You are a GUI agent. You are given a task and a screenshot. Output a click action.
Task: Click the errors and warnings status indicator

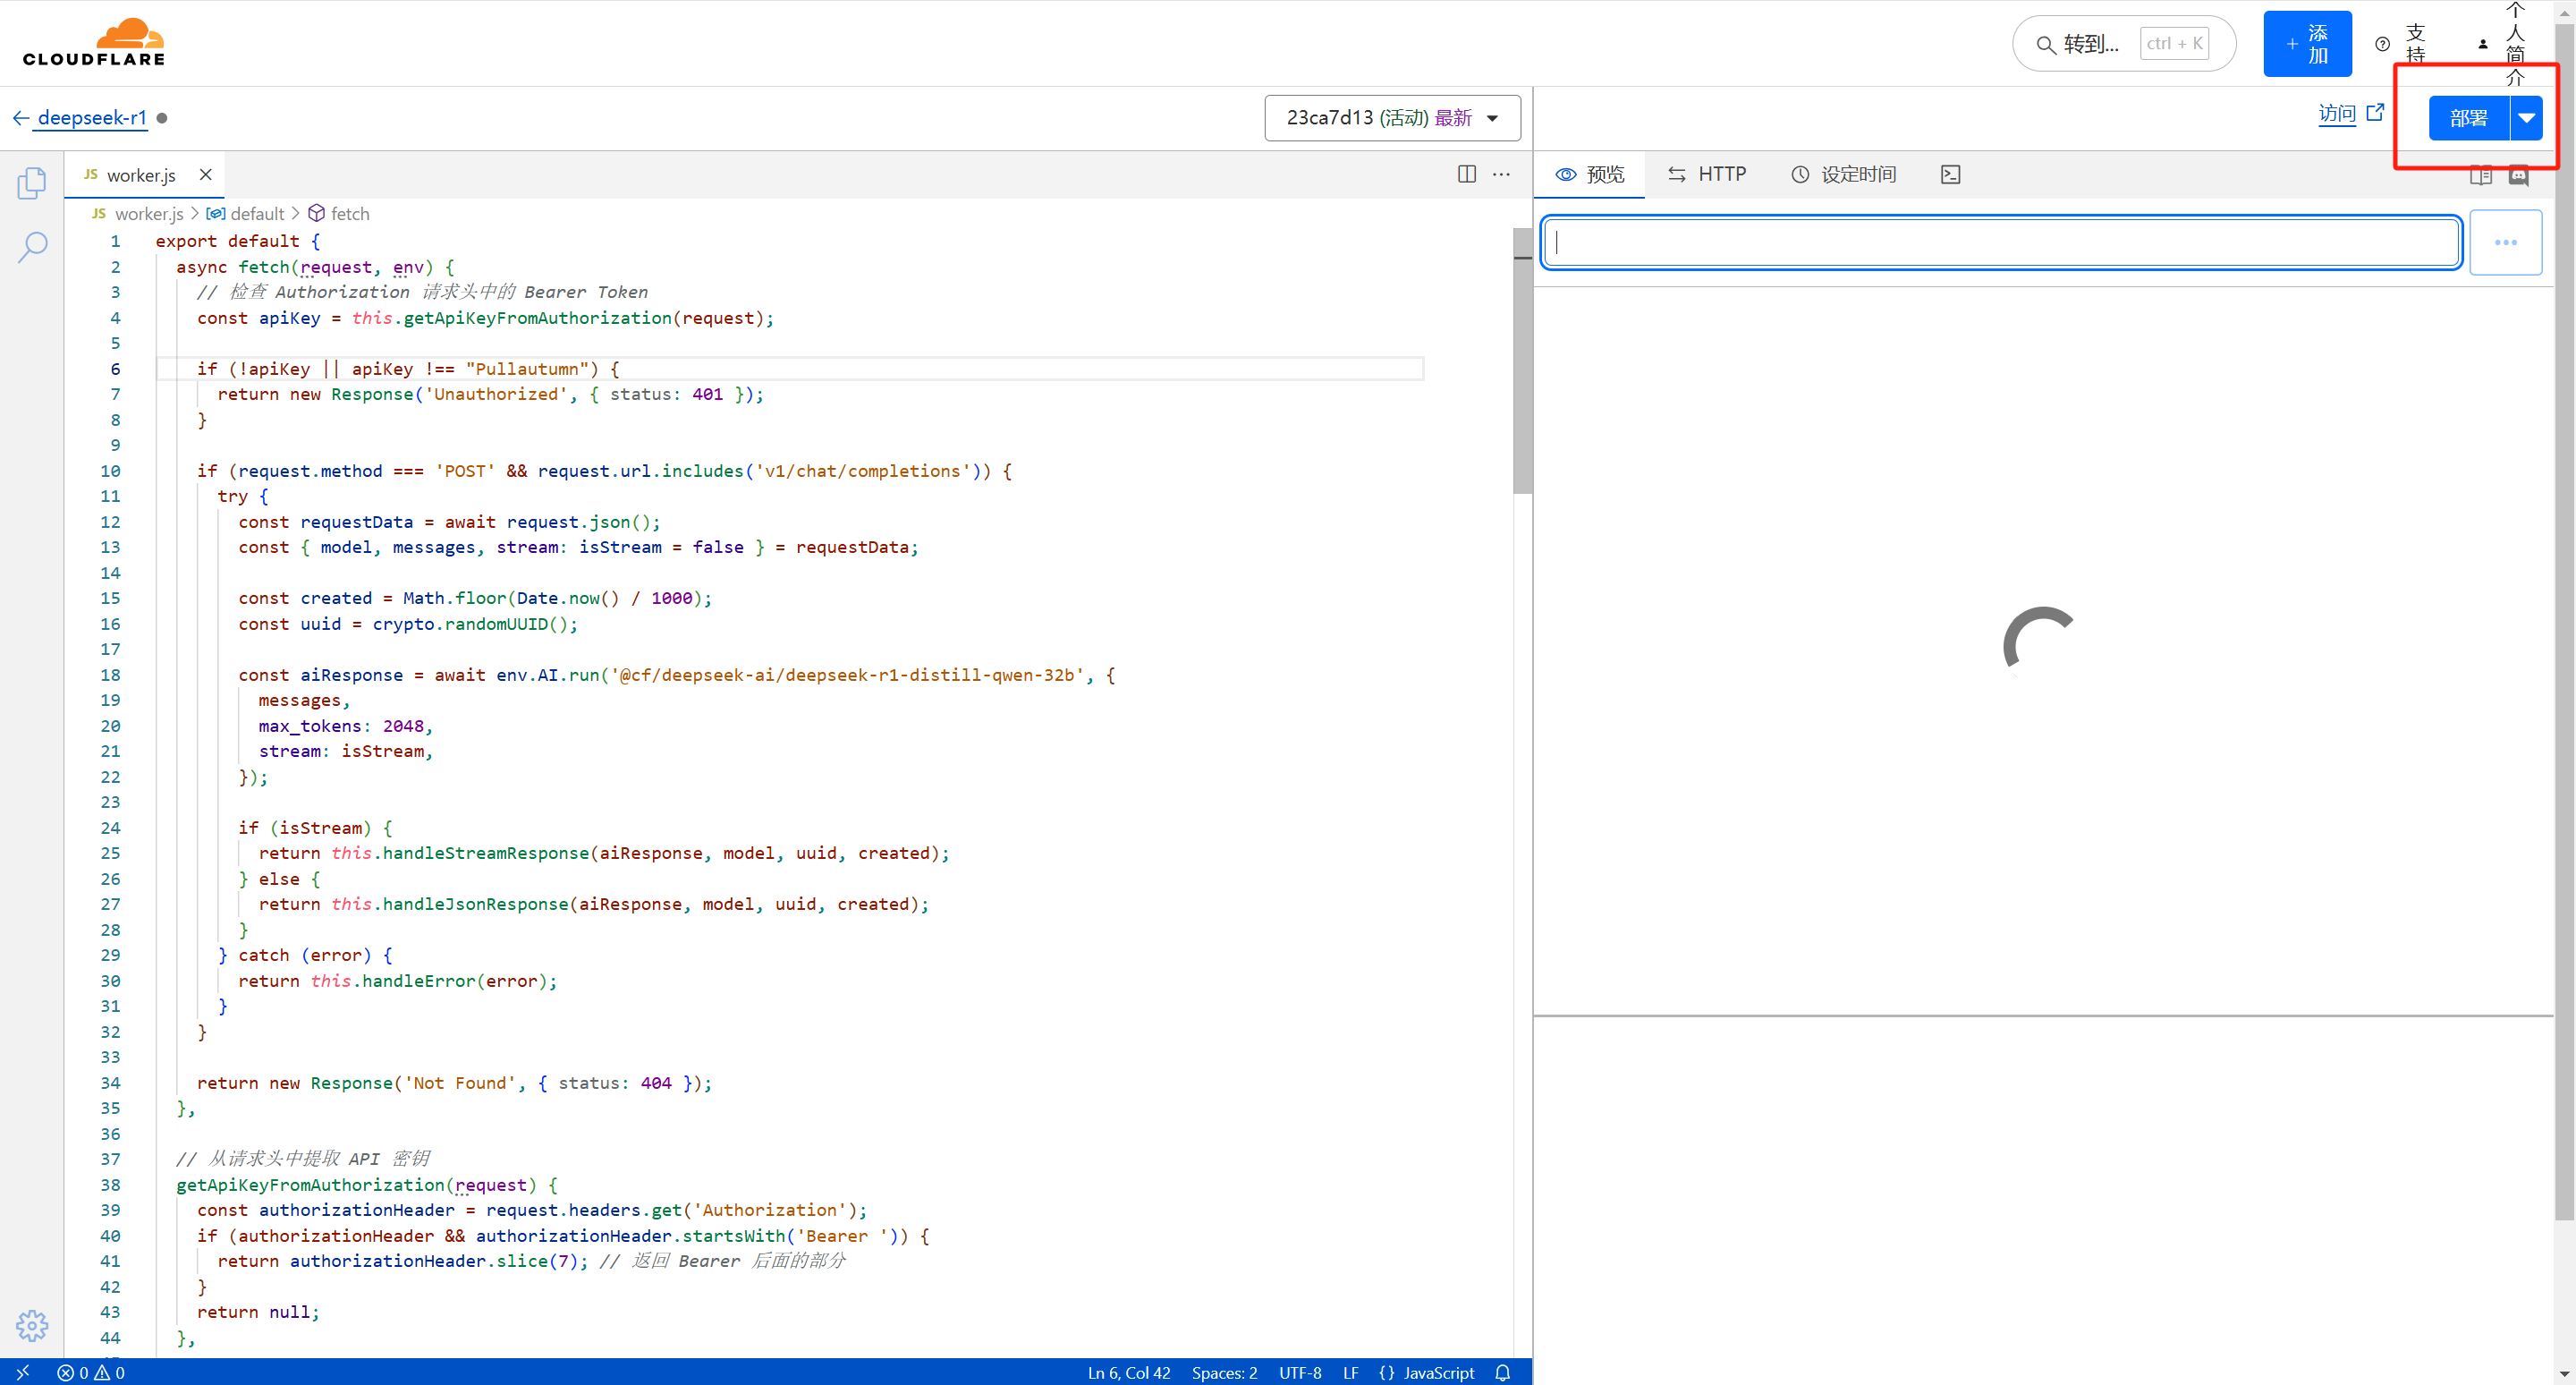coord(91,1373)
